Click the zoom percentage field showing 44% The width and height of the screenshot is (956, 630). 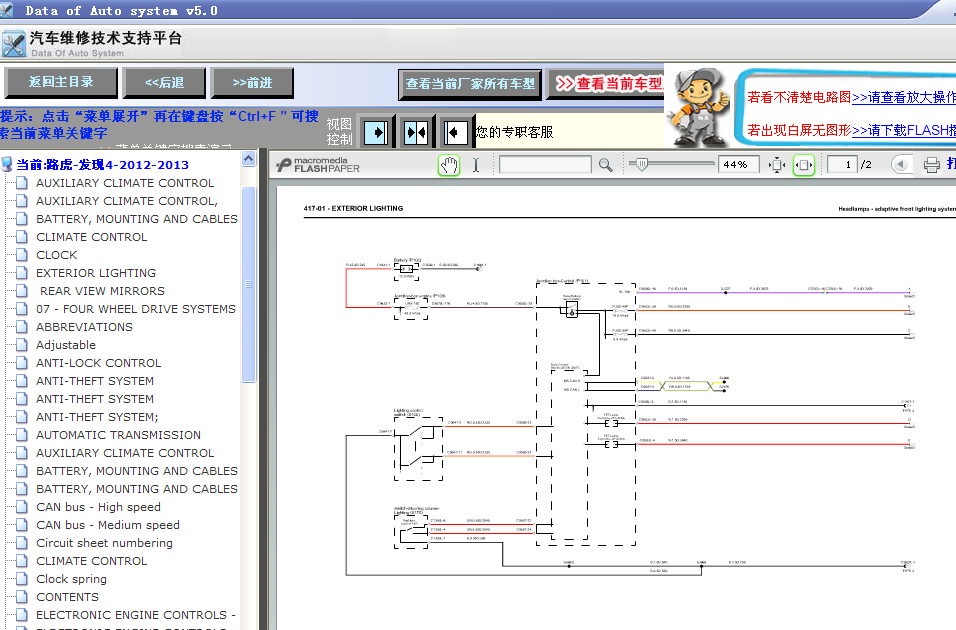[x=738, y=165]
